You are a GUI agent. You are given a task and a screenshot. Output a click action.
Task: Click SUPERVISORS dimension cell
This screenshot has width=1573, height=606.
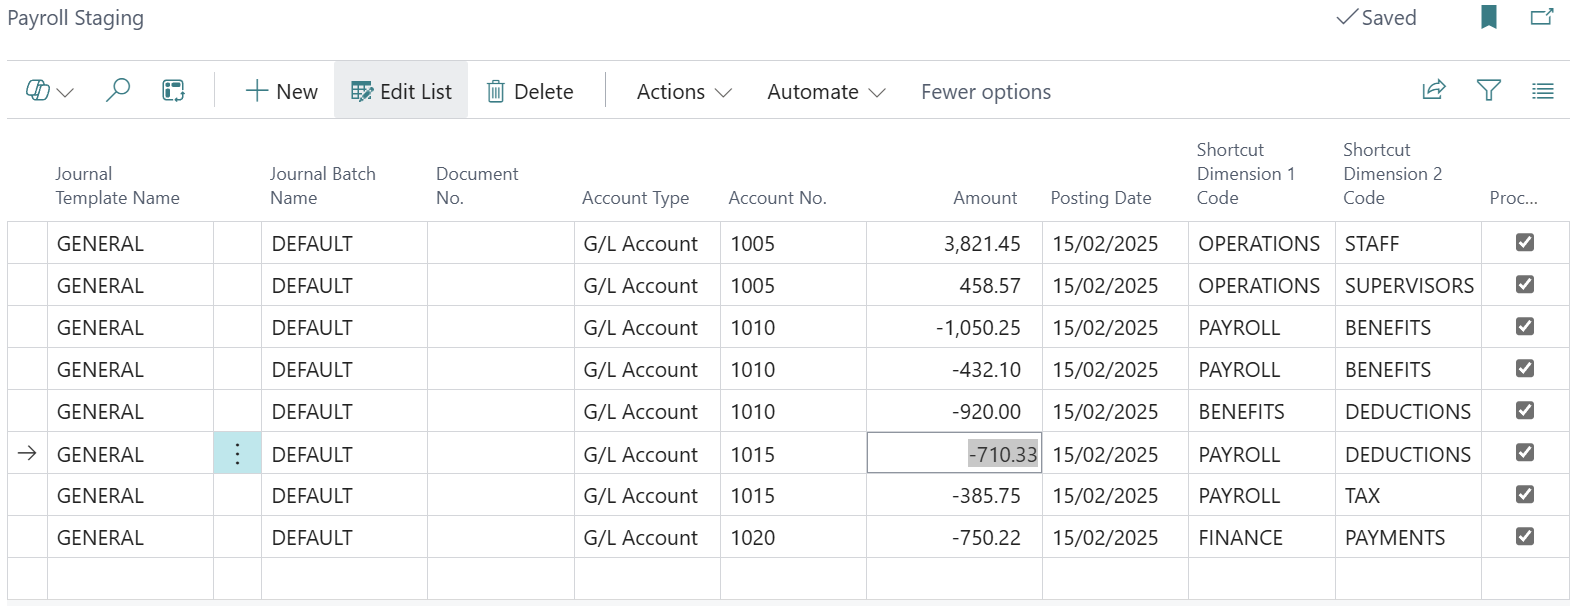tap(1408, 285)
